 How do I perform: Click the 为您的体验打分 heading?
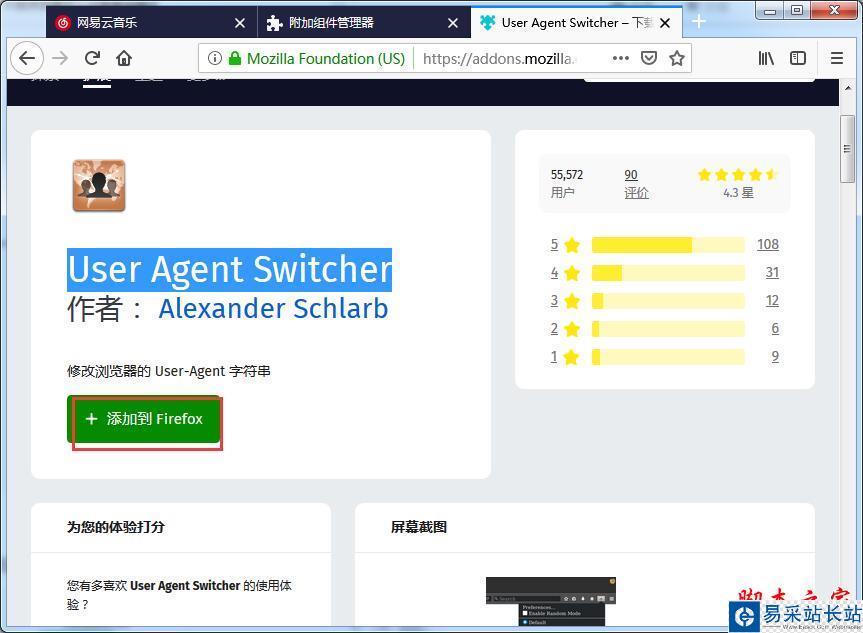pyautogui.click(x=116, y=527)
